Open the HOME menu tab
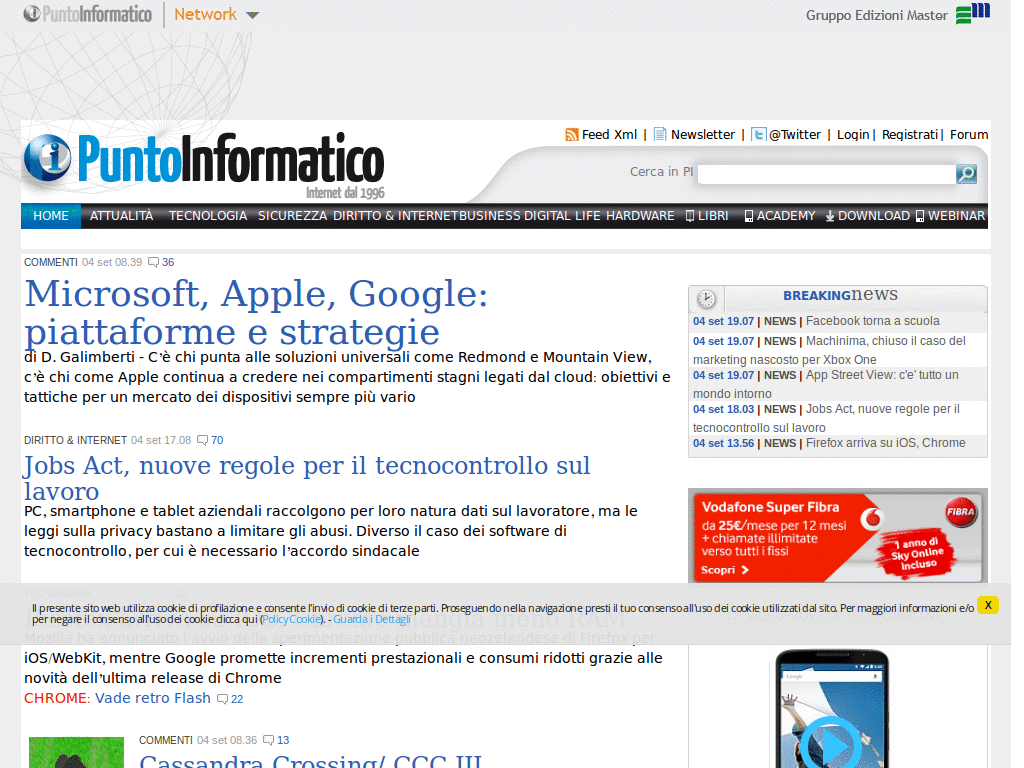This screenshot has width=1024, height=768. tap(51, 216)
